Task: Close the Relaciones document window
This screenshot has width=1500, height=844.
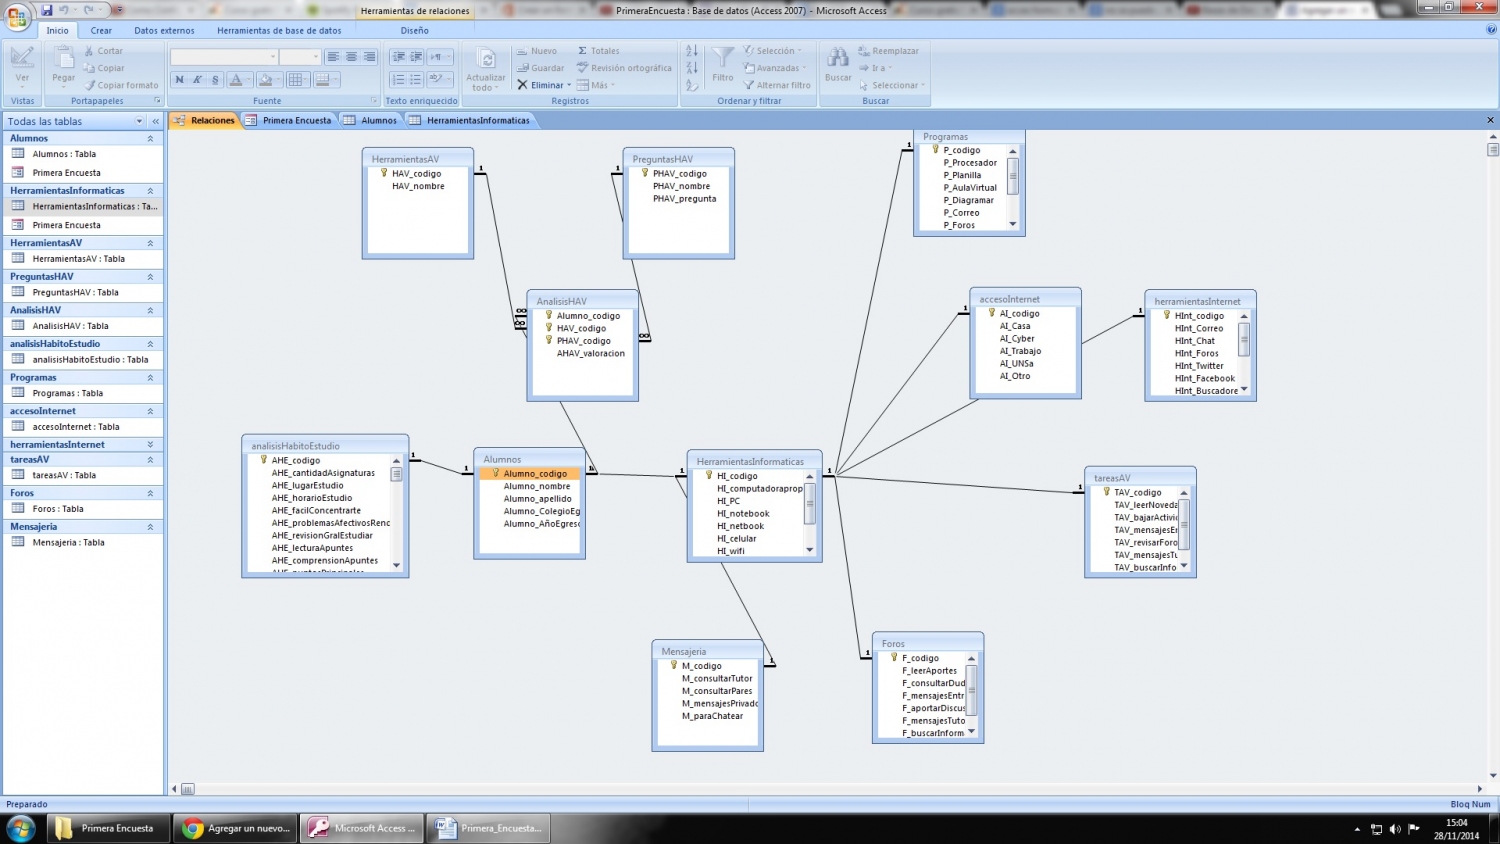Action: 1490,120
